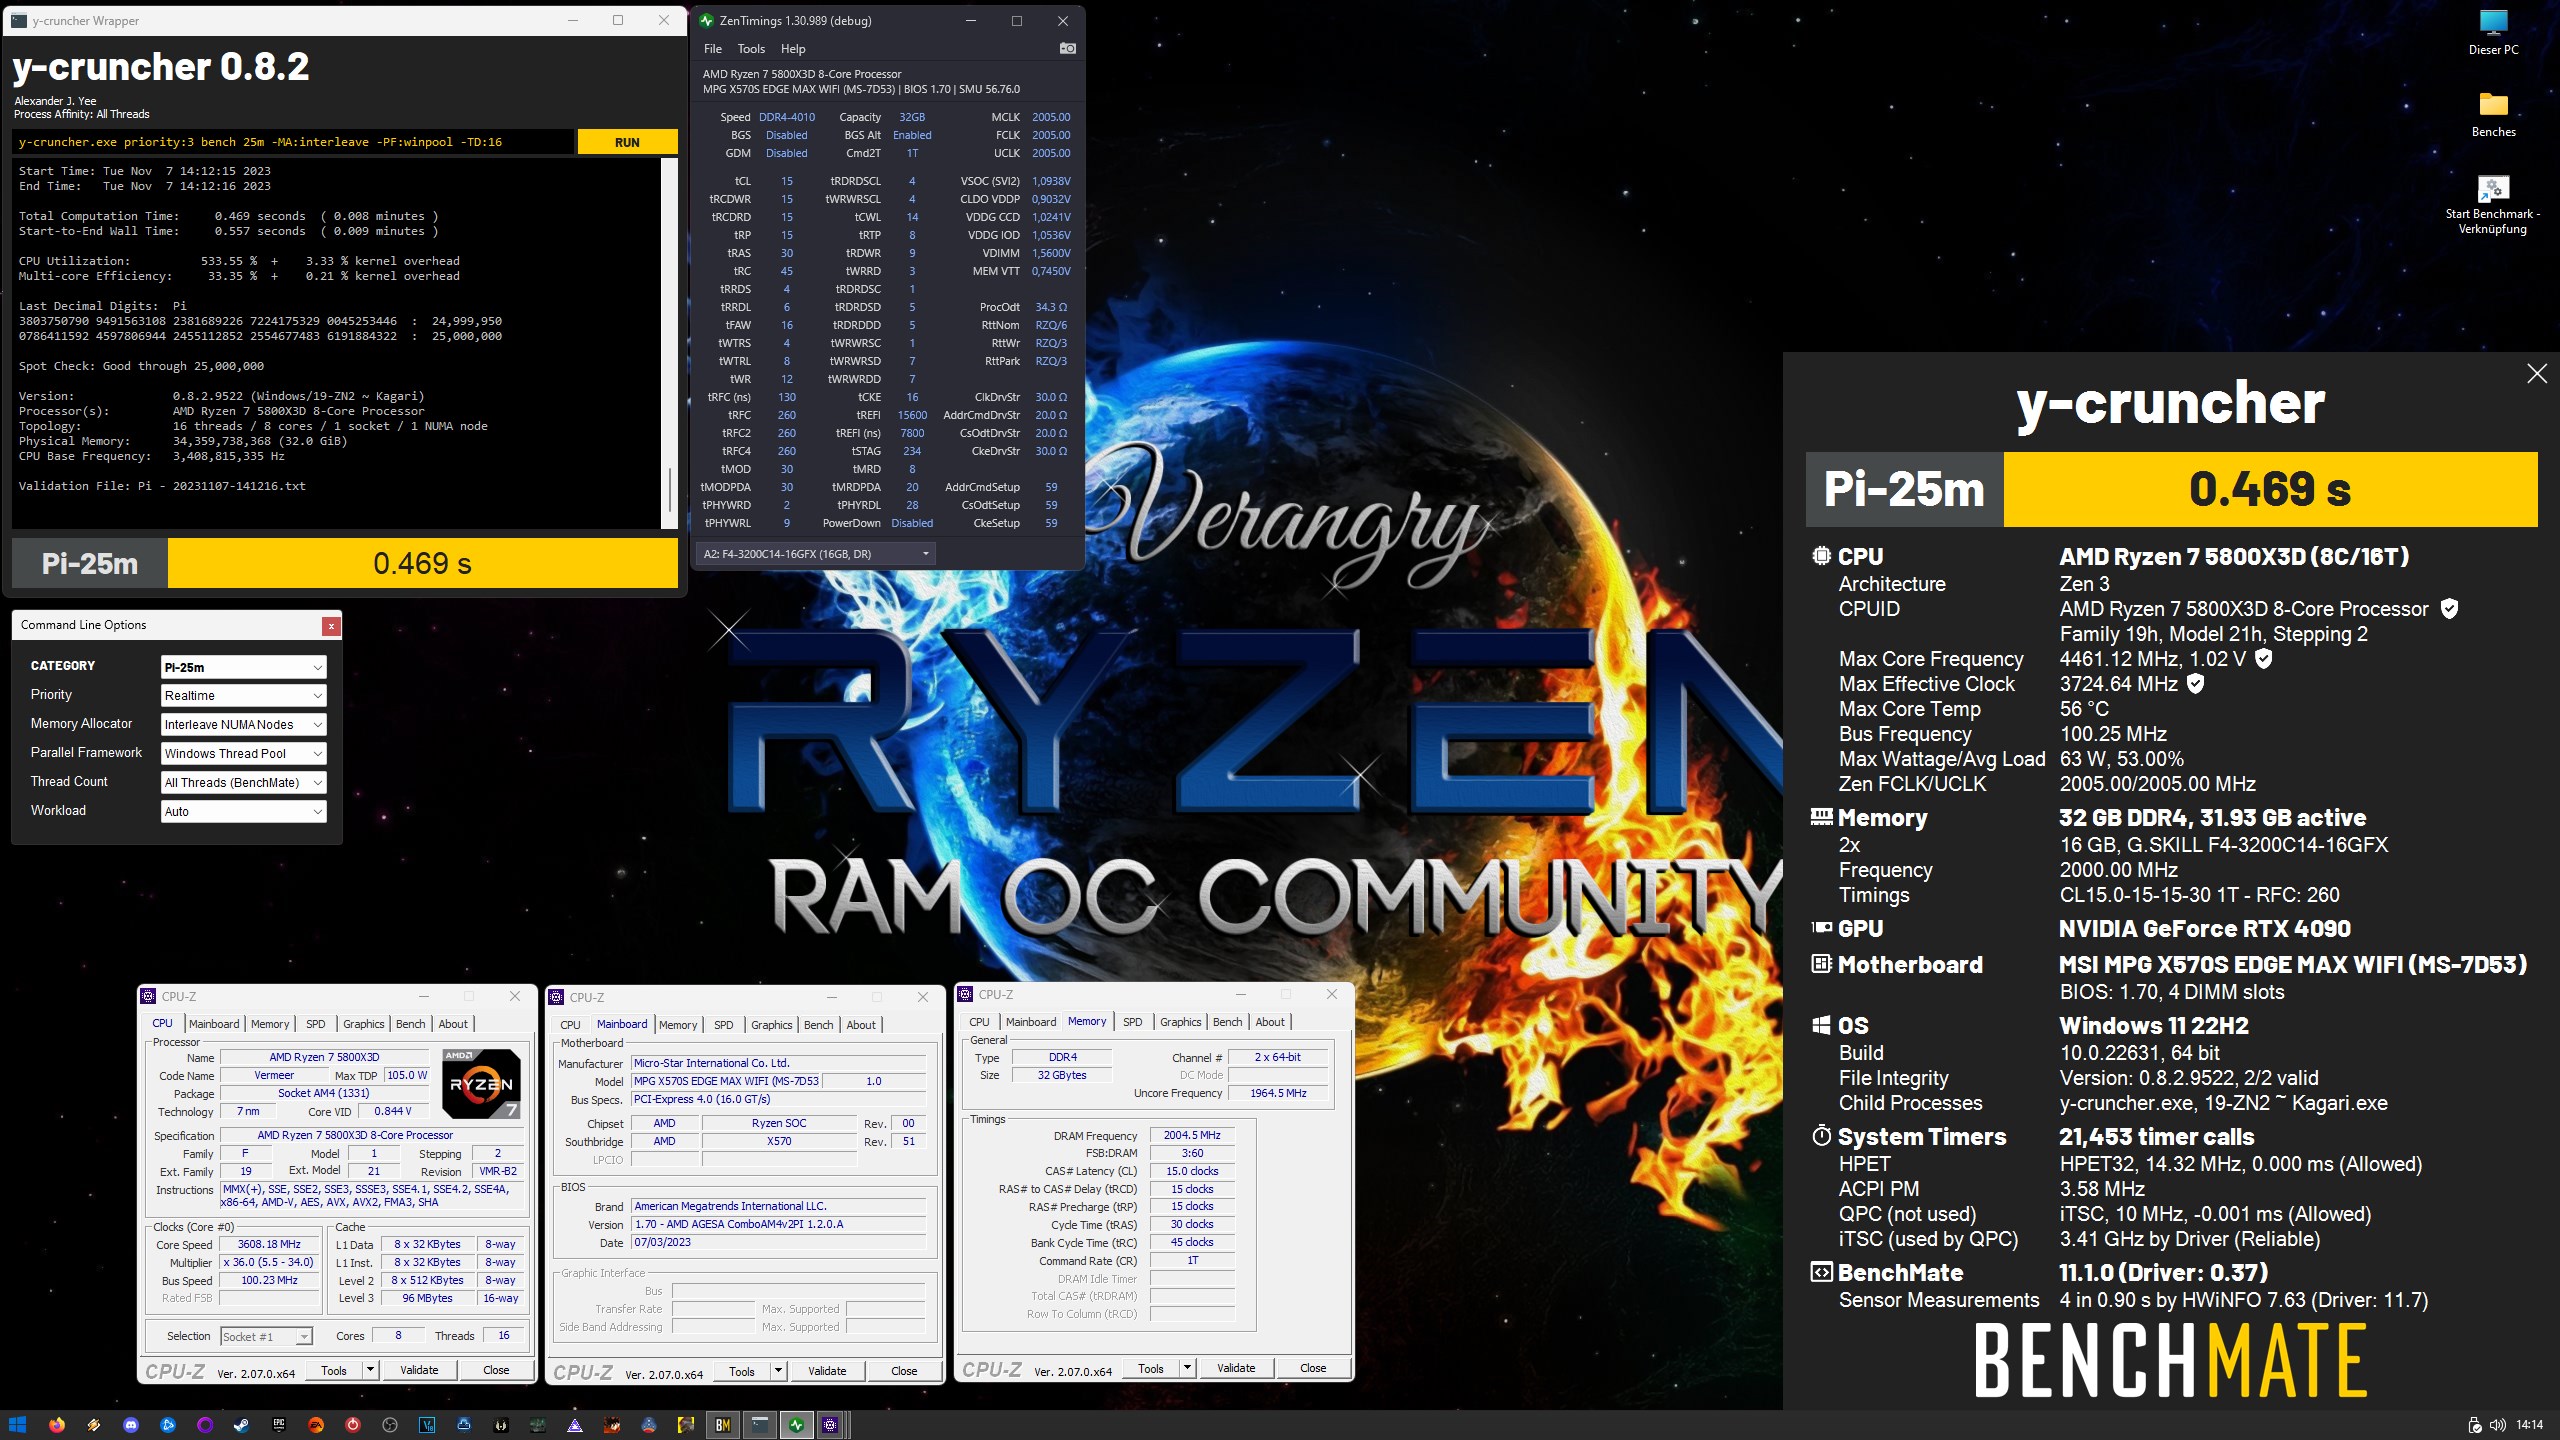The image size is (2560, 1440).
Task: Click the shield beside Max Effective Clock
Action: coord(2196,684)
